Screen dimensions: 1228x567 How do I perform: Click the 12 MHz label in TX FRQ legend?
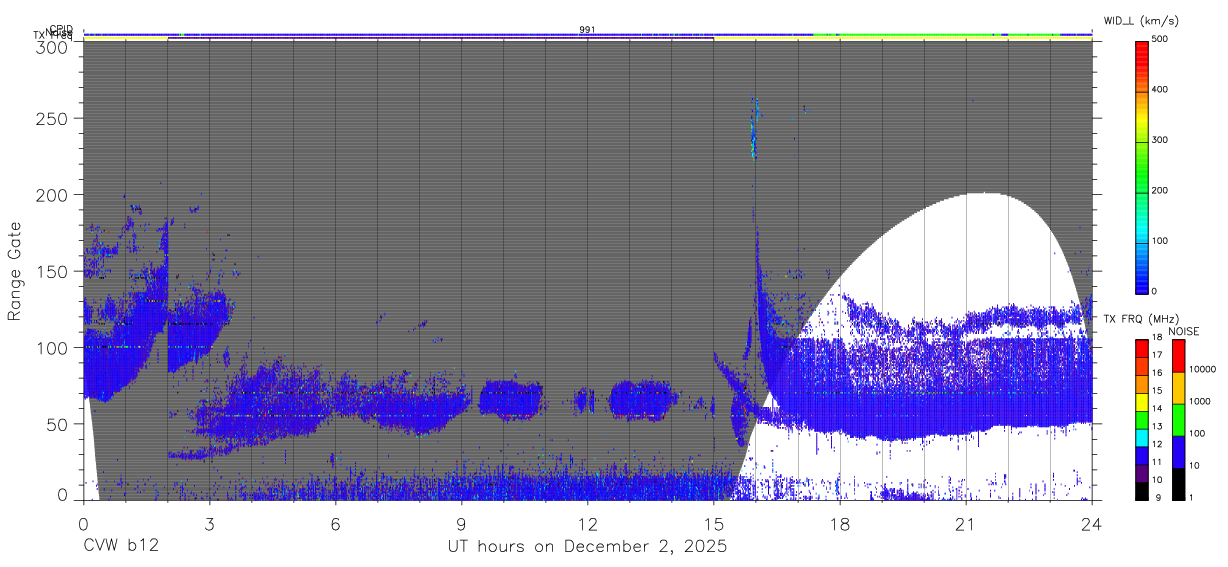tap(1159, 444)
